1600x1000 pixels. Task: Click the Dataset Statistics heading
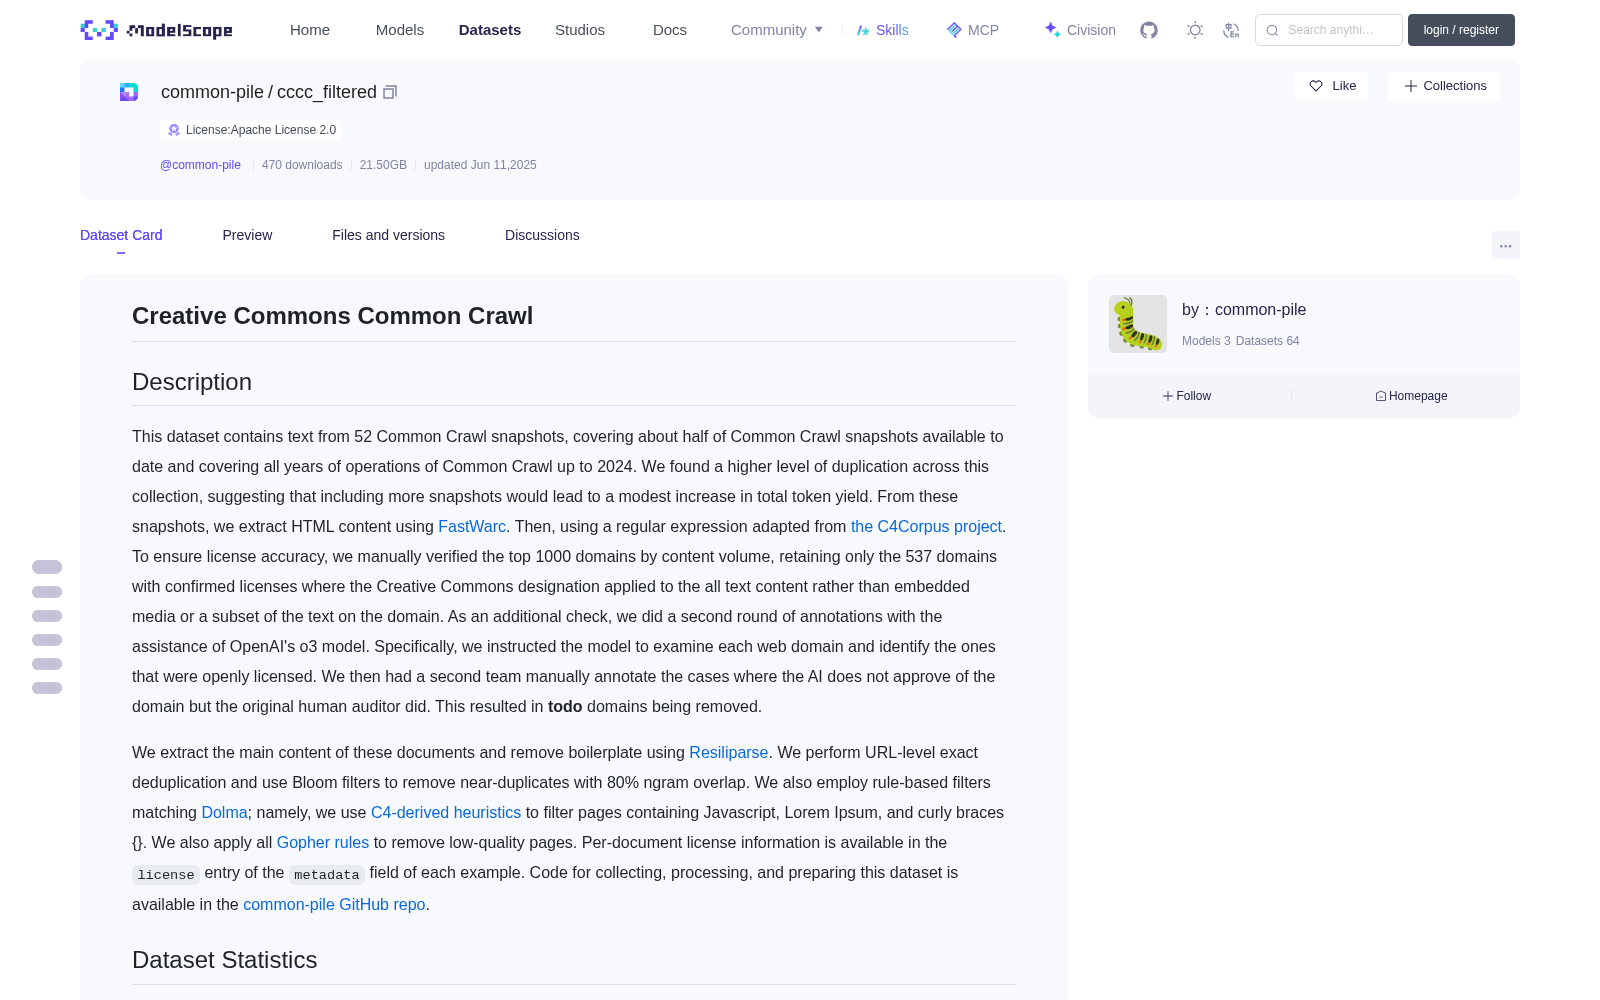point(225,960)
